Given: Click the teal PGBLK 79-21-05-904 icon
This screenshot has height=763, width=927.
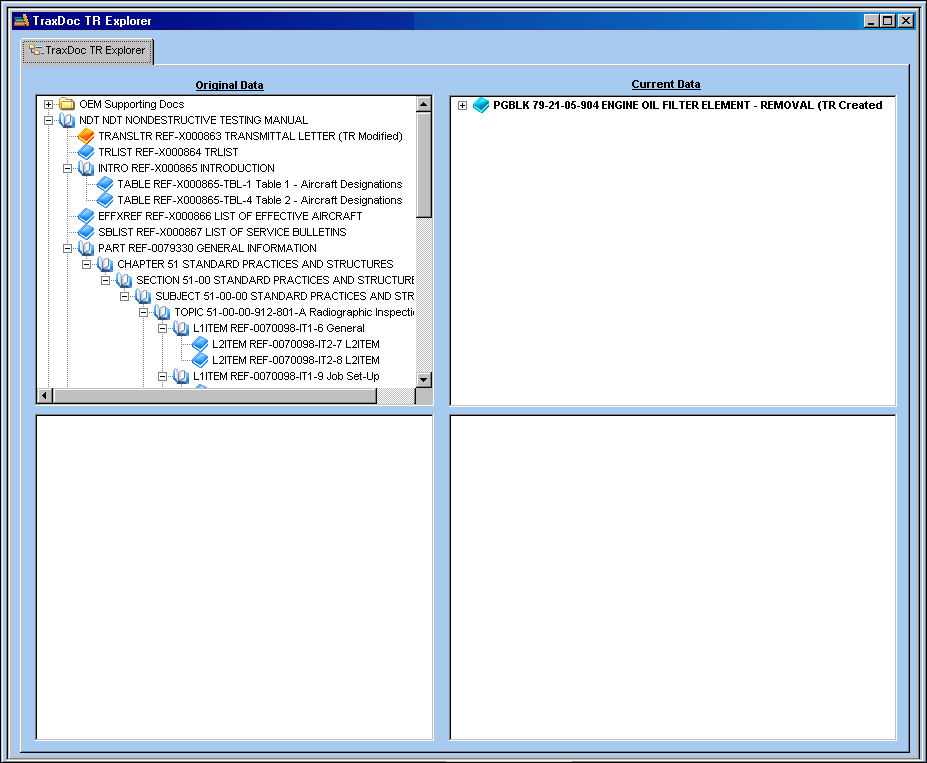Looking at the screenshot, I should (x=481, y=105).
